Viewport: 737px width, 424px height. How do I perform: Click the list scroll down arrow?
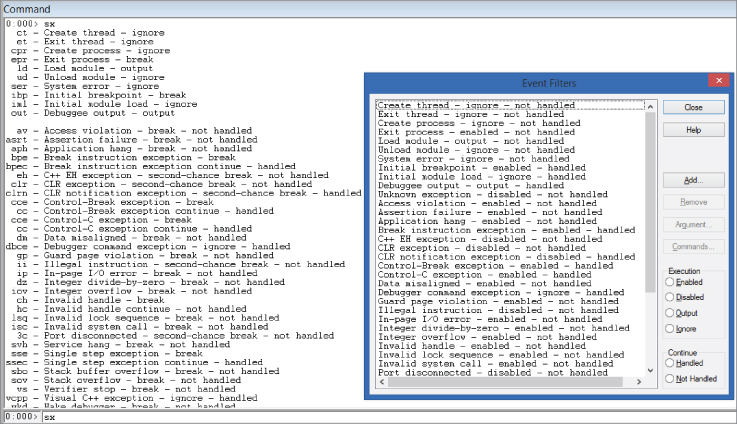coord(651,370)
